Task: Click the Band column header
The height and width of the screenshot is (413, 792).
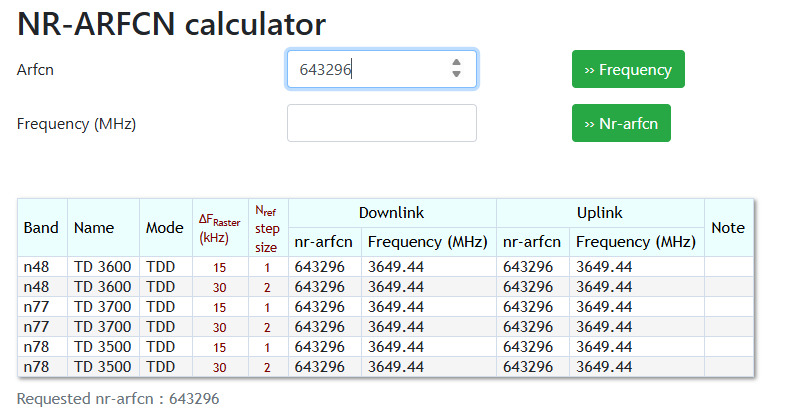Action: tap(42, 227)
